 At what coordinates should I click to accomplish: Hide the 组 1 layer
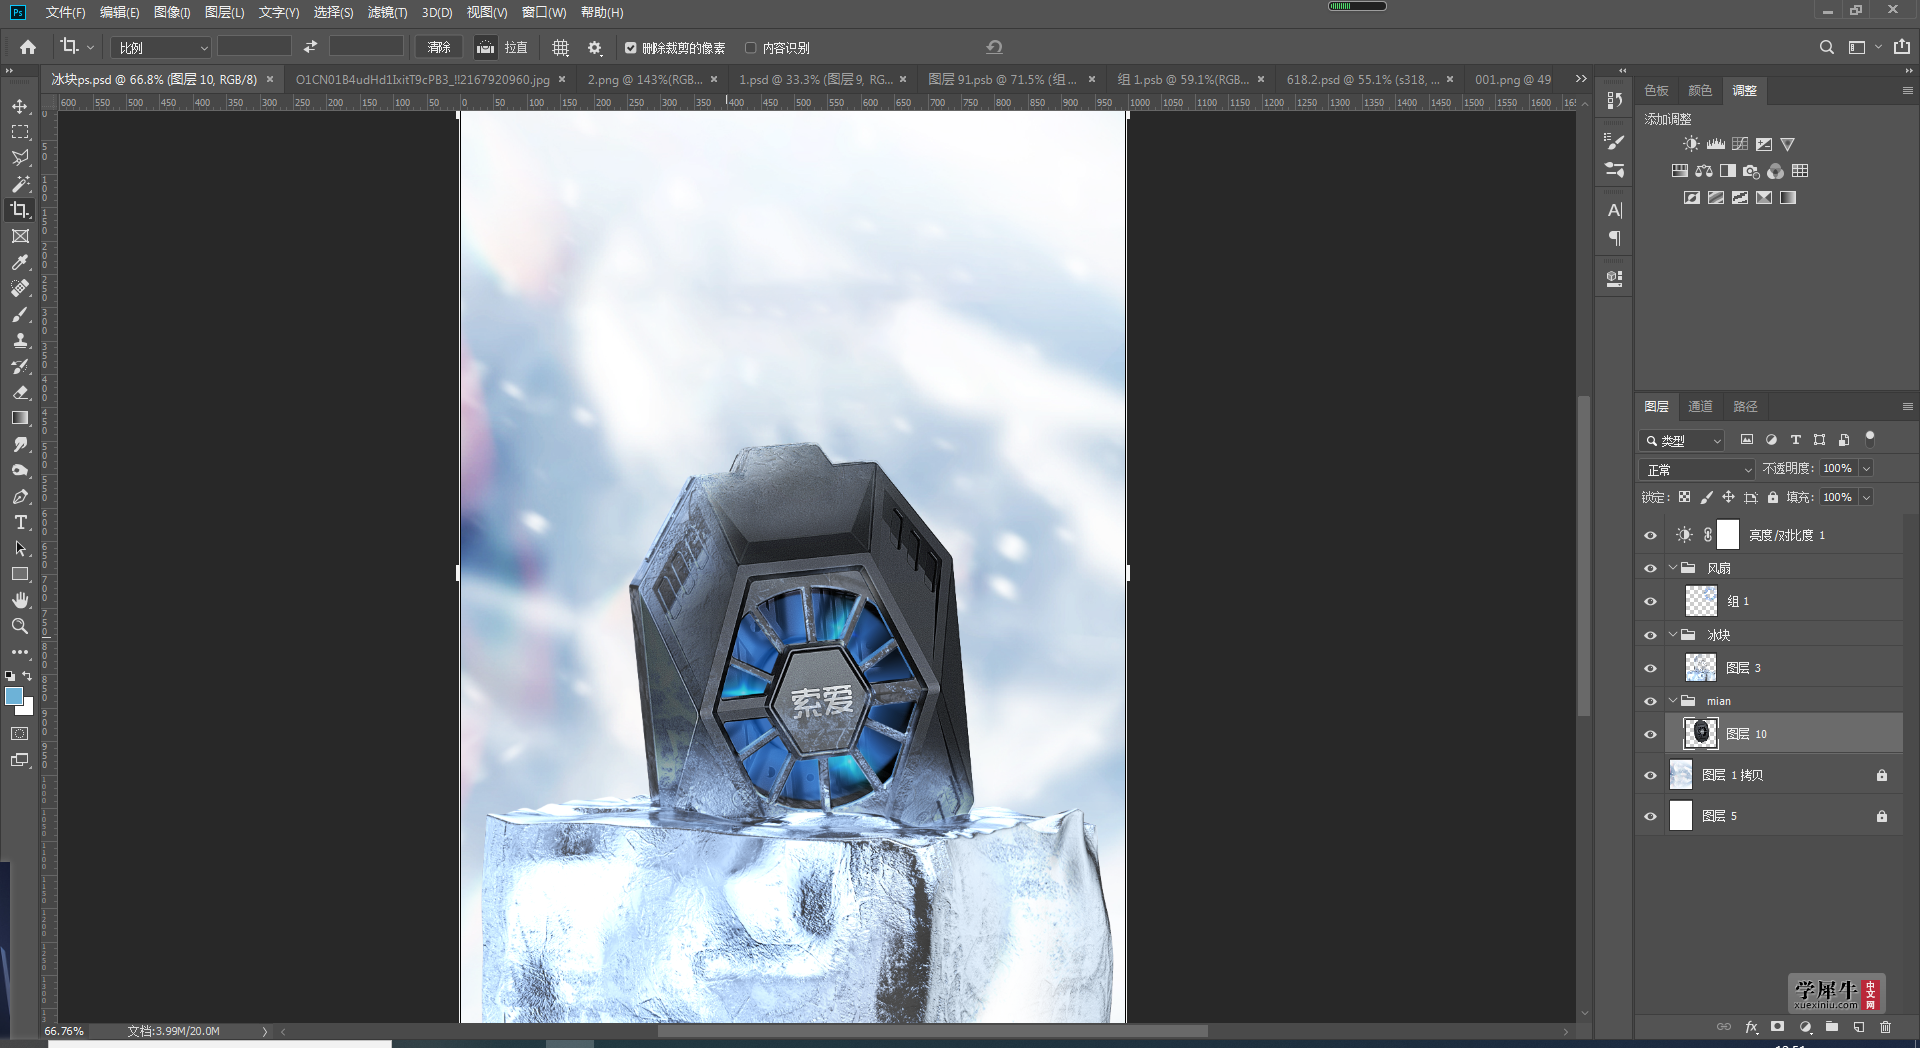pyautogui.click(x=1651, y=602)
